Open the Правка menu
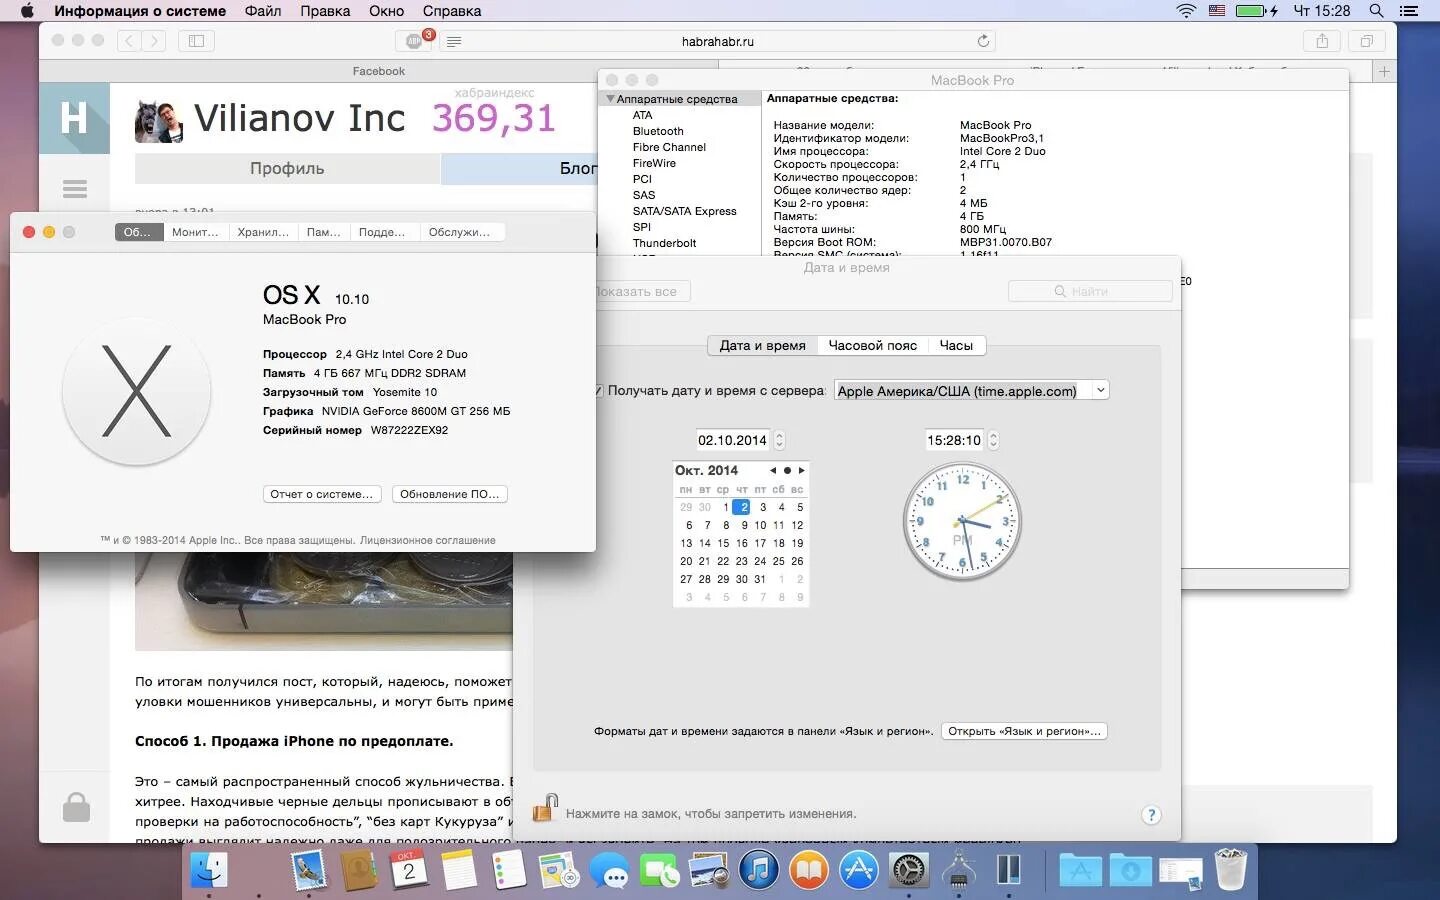Screen dimensions: 1440x900 pyautogui.click(x=325, y=11)
